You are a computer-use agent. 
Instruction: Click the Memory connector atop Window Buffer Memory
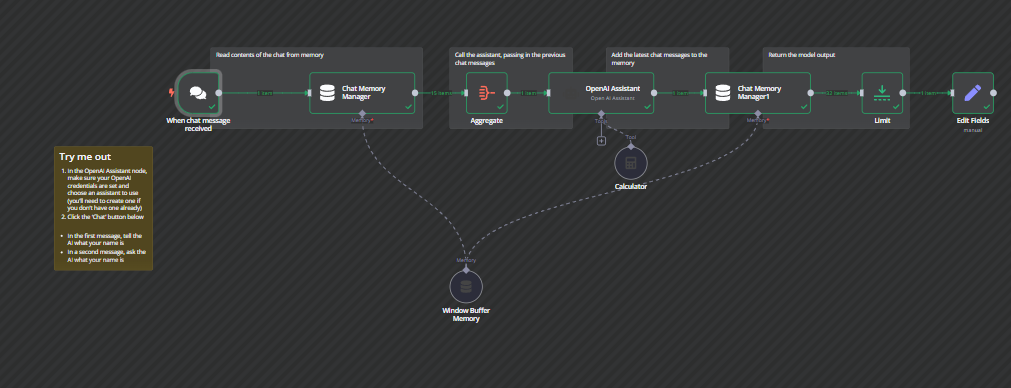[466, 270]
